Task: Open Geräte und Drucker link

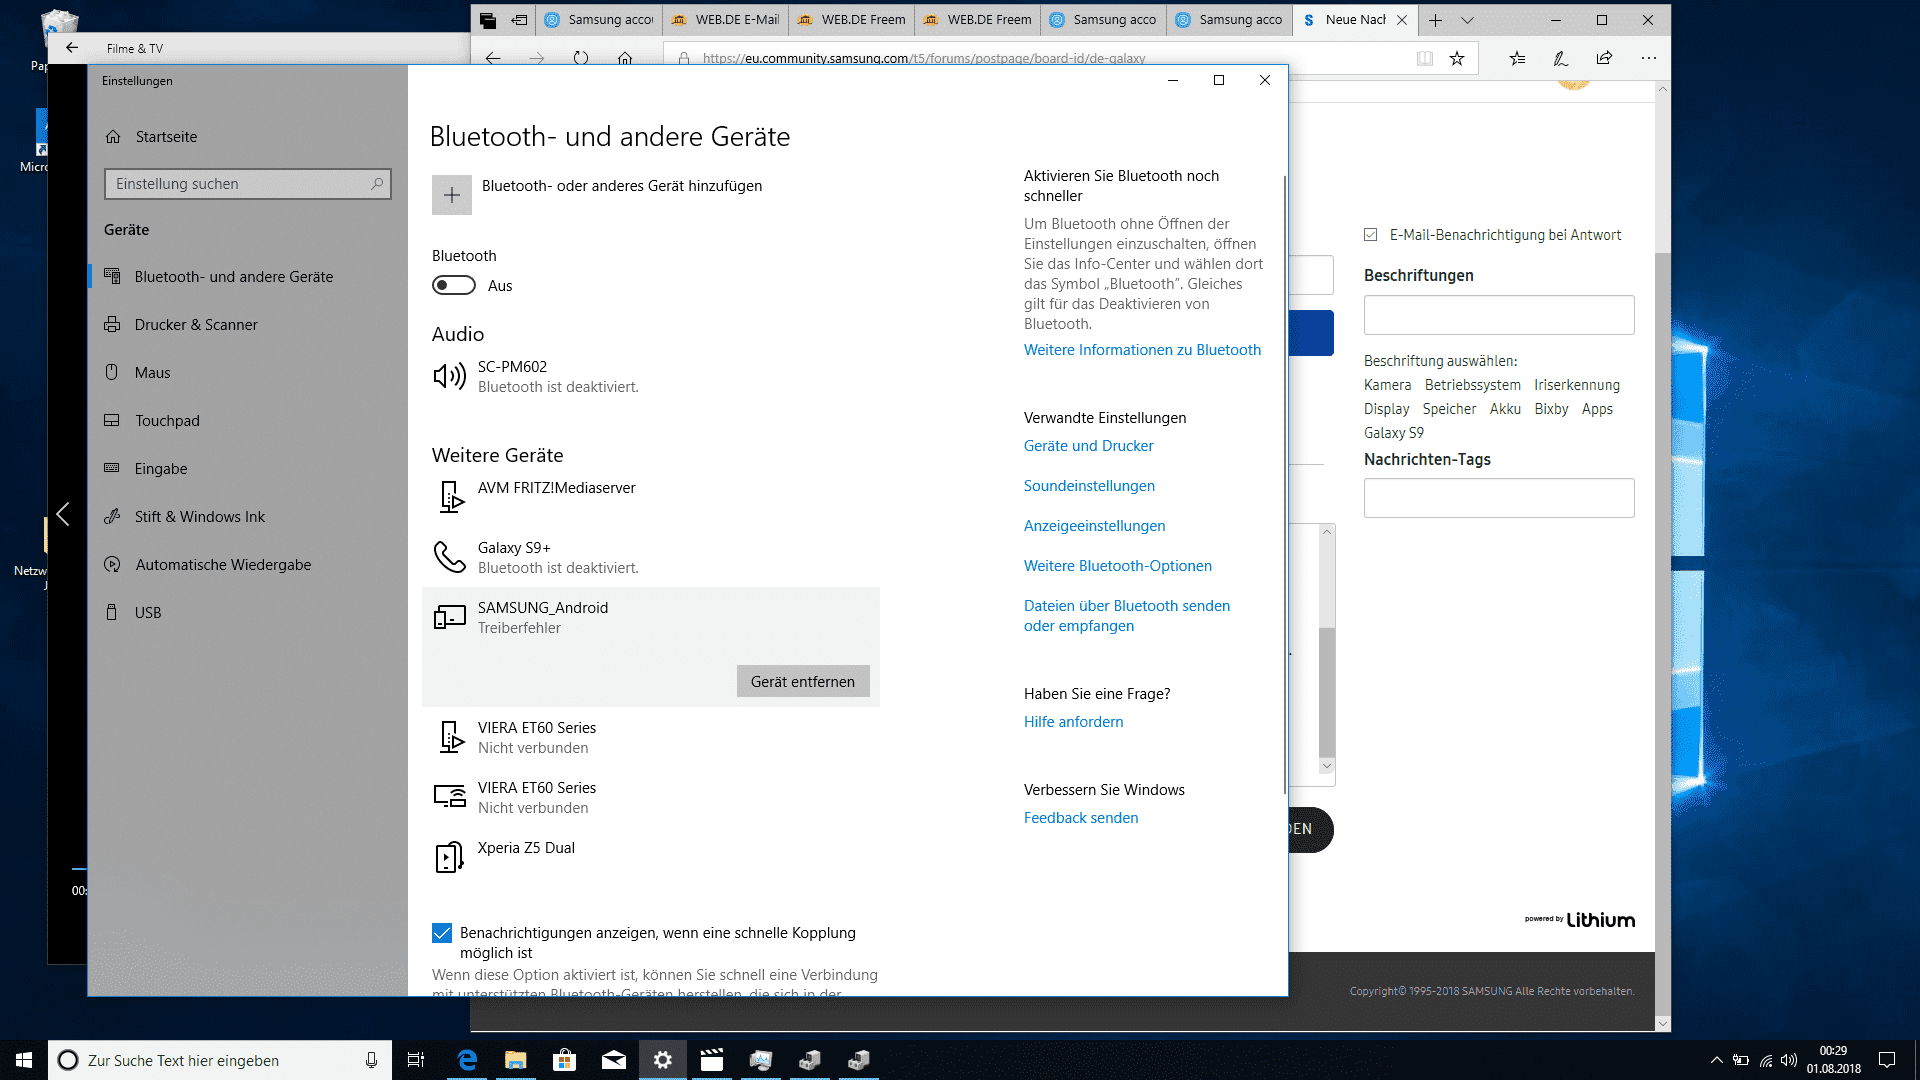Action: coord(1088,446)
